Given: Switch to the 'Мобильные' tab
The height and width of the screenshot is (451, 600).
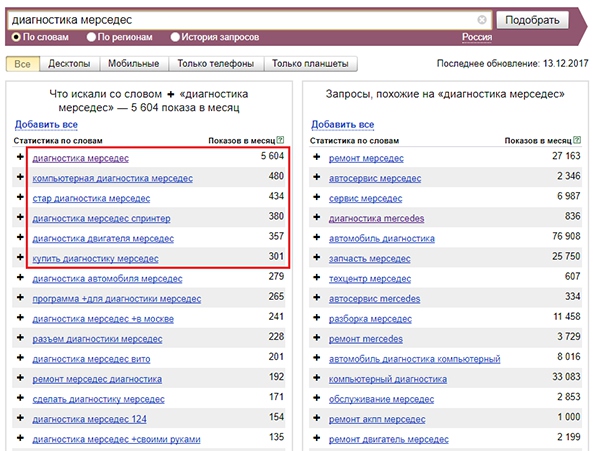Looking at the screenshot, I should 134,64.
